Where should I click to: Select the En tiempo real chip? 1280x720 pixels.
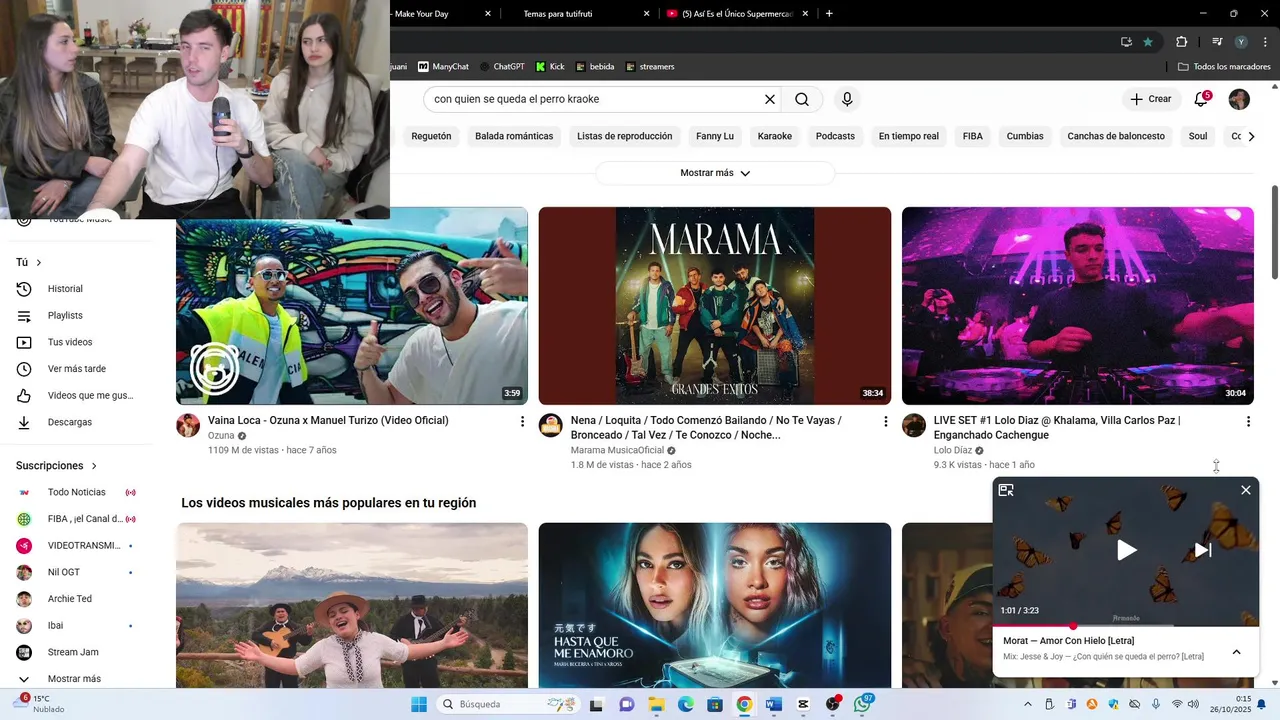[x=909, y=136]
